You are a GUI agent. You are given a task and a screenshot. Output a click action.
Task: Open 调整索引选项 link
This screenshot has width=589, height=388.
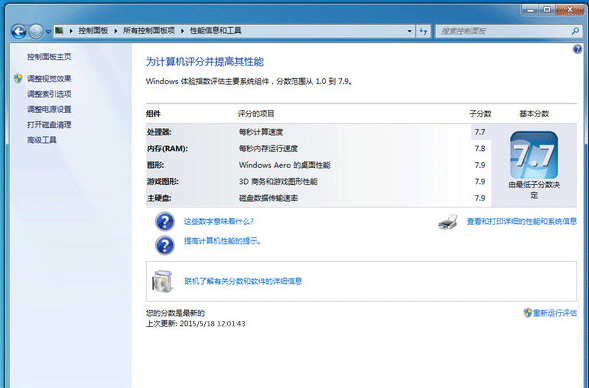(49, 94)
